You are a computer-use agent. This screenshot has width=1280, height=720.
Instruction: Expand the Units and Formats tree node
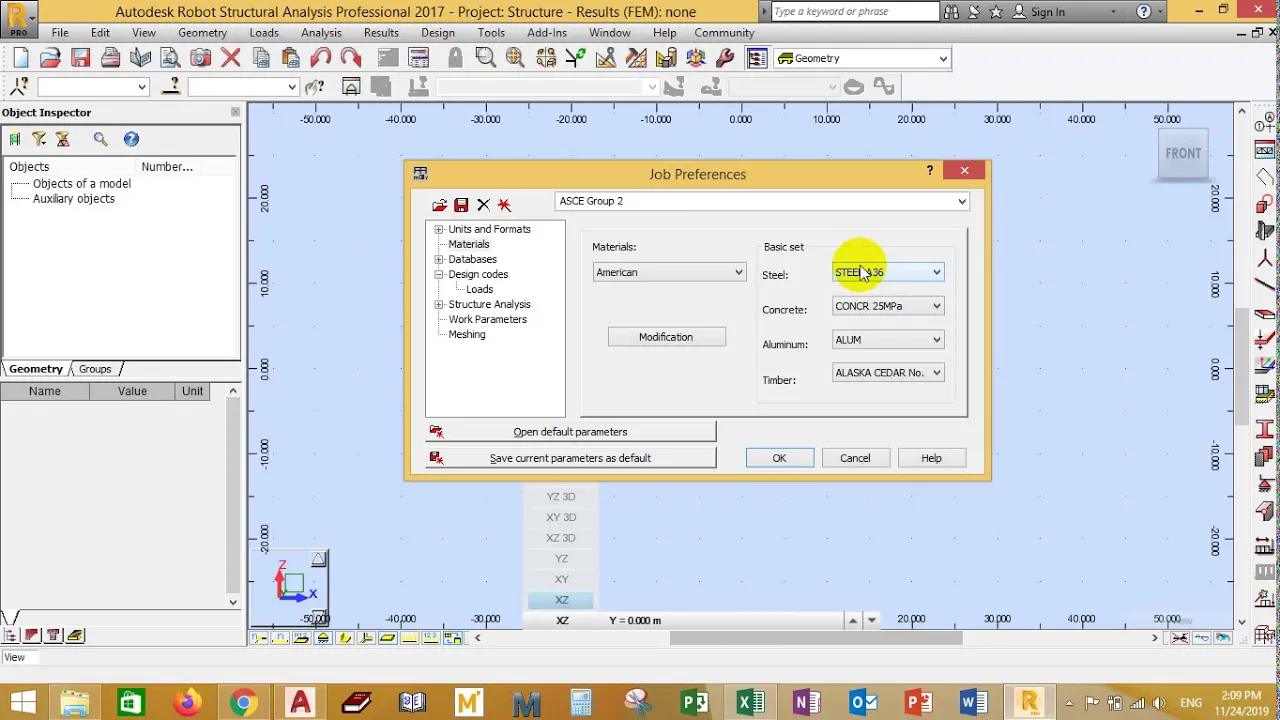point(439,229)
